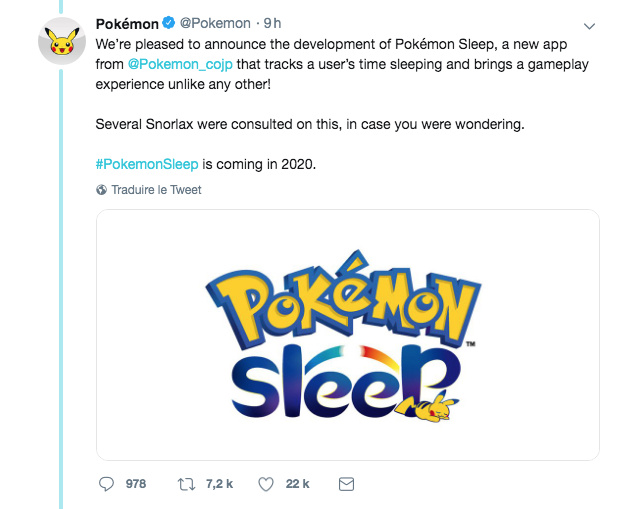The image size is (637, 509).
Task: Send tweet via envelope message icon
Action: coord(346,484)
